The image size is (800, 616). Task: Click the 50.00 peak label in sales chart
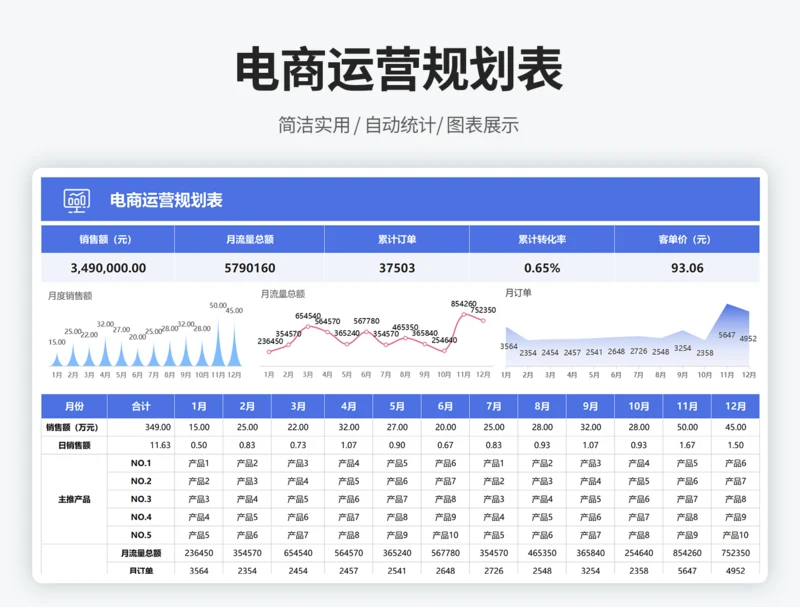[218, 305]
